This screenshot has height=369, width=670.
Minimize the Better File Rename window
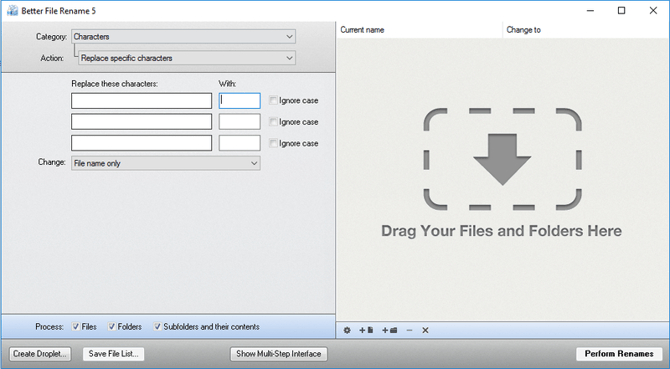coord(591,11)
